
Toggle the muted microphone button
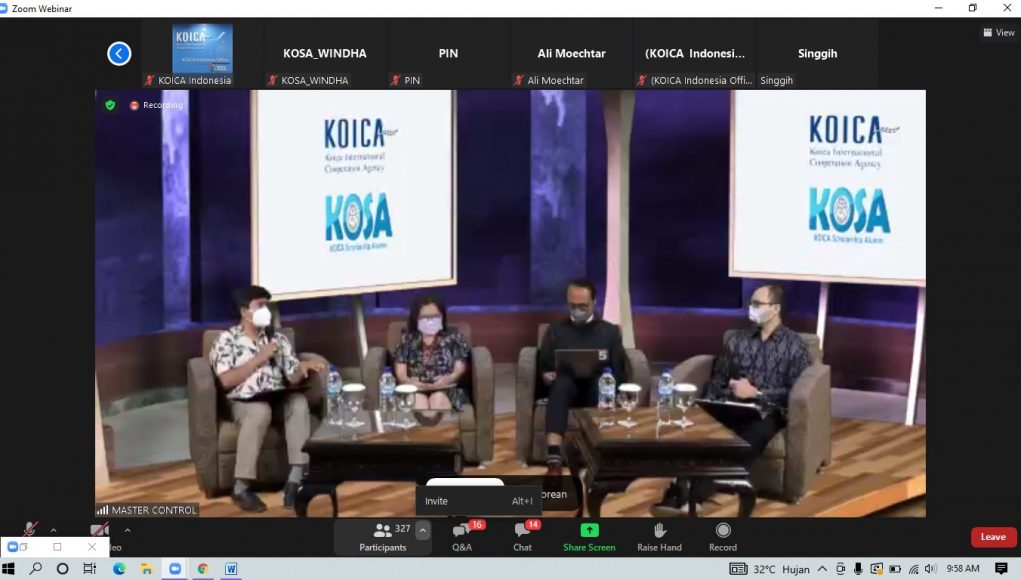[x=31, y=530]
